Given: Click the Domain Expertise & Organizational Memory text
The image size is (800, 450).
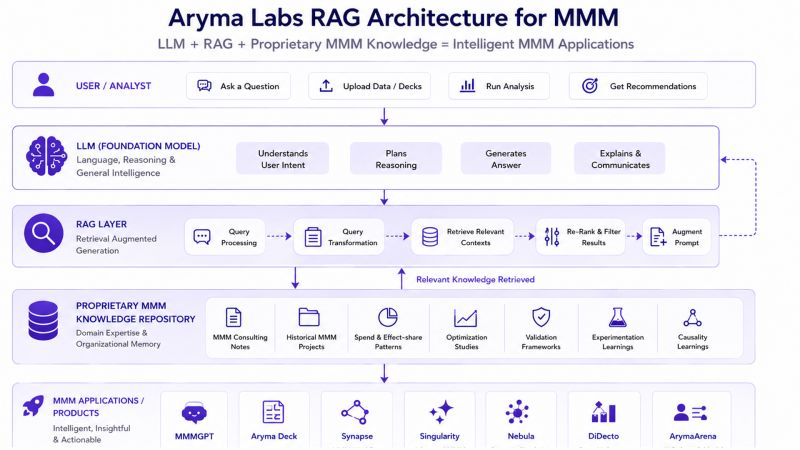Looking at the screenshot, I should 118,338.
